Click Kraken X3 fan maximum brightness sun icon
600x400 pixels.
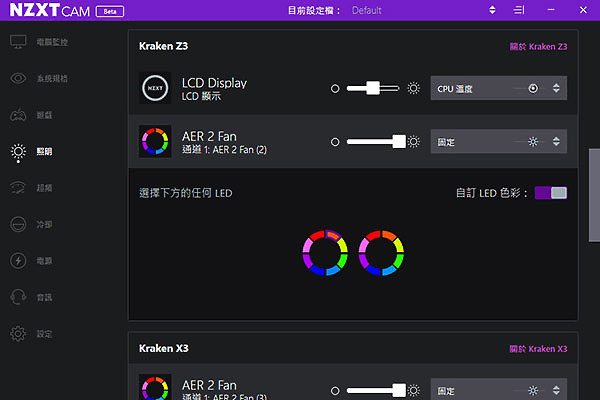click(413, 390)
